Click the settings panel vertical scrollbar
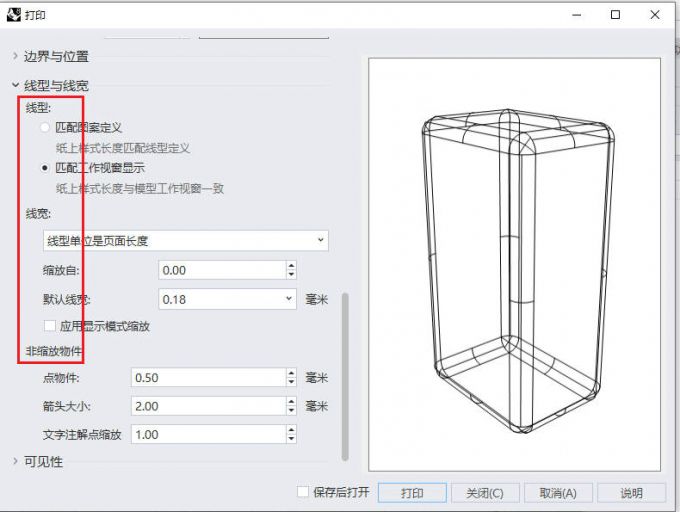Screen dimensions: 680x512 coord(345,376)
